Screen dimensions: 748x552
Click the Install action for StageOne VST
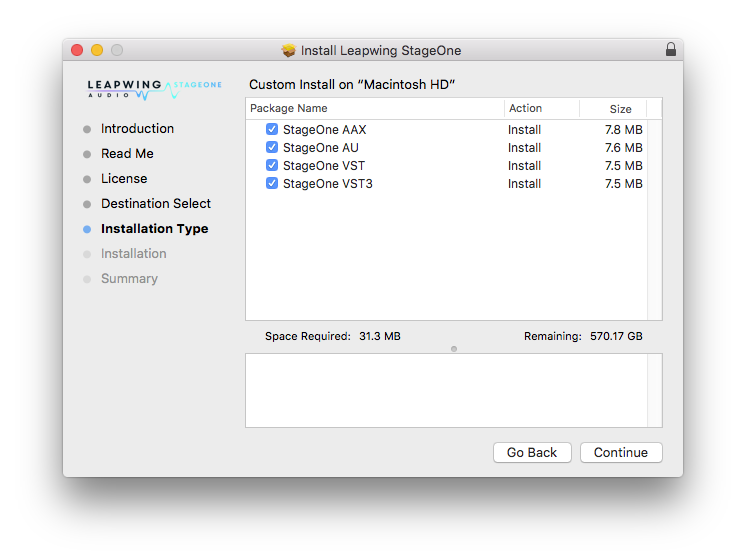(x=524, y=166)
